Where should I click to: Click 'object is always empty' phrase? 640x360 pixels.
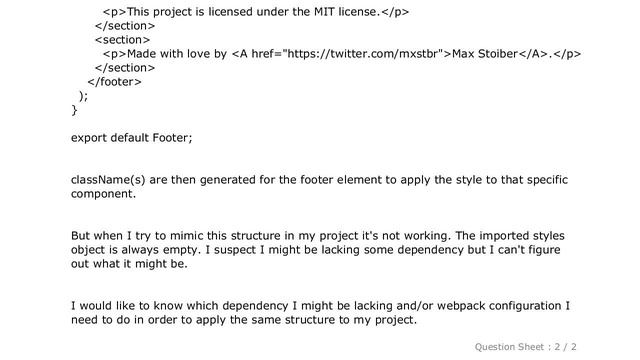(136, 250)
